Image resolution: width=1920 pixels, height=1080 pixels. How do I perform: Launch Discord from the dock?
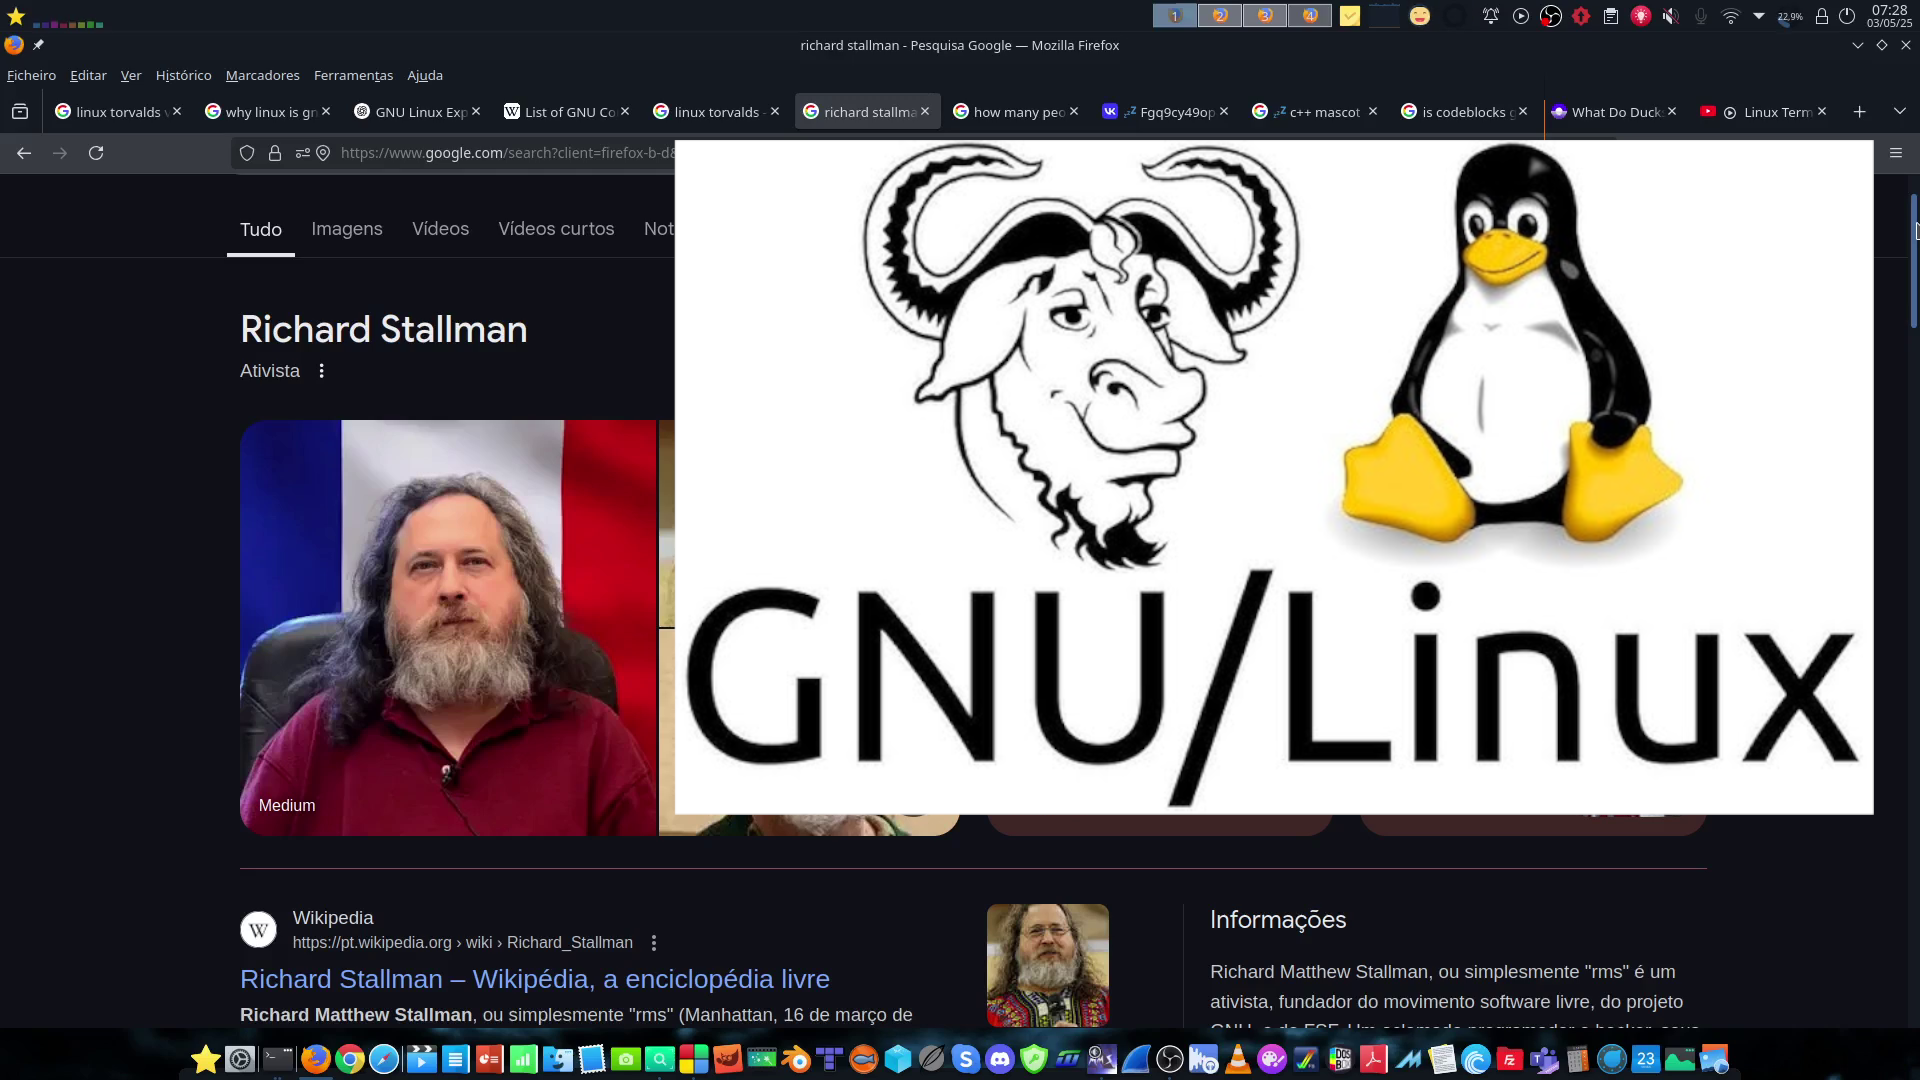coord(1000,1059)
